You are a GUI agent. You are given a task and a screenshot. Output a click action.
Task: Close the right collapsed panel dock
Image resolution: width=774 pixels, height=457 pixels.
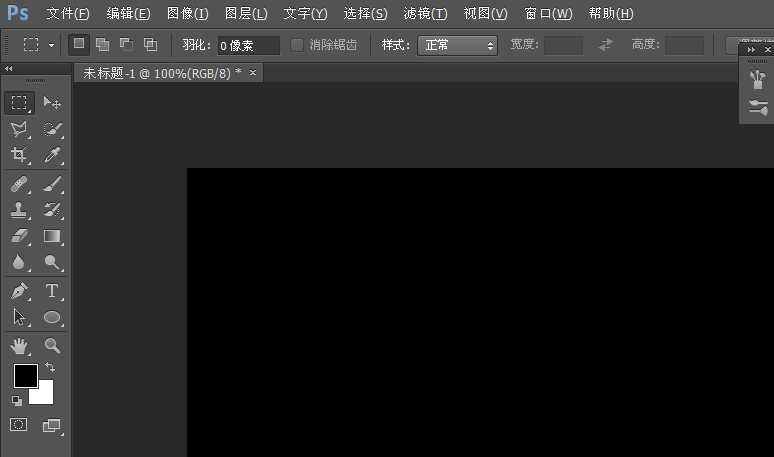click(x=768, y=50)
